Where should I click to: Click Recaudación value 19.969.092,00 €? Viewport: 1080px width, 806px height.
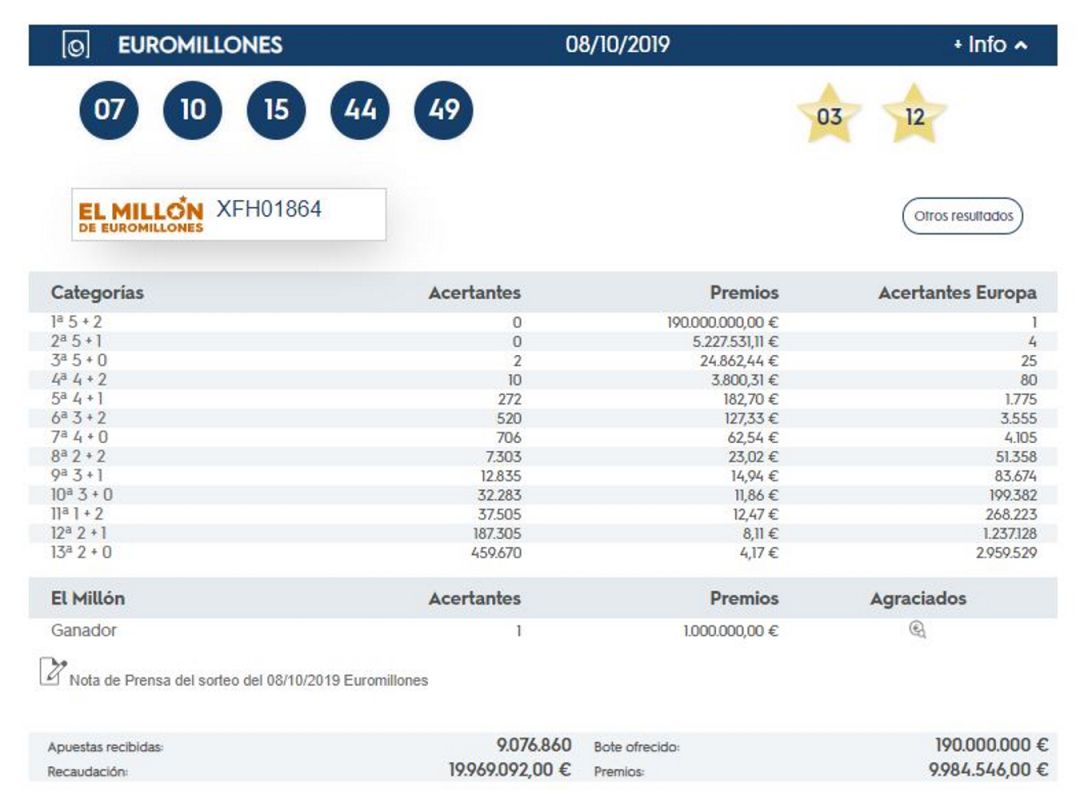pos(510,770)
